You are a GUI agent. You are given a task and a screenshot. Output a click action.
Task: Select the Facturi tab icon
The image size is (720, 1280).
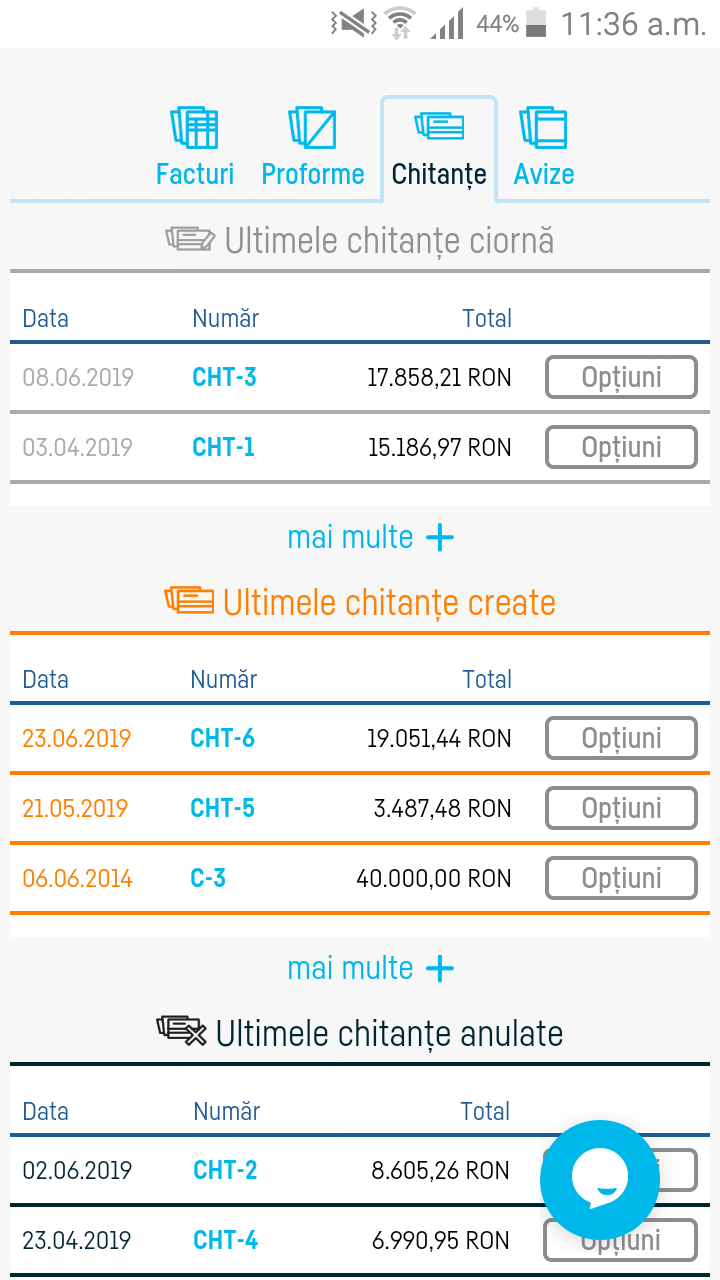click(x=194, y=128)
